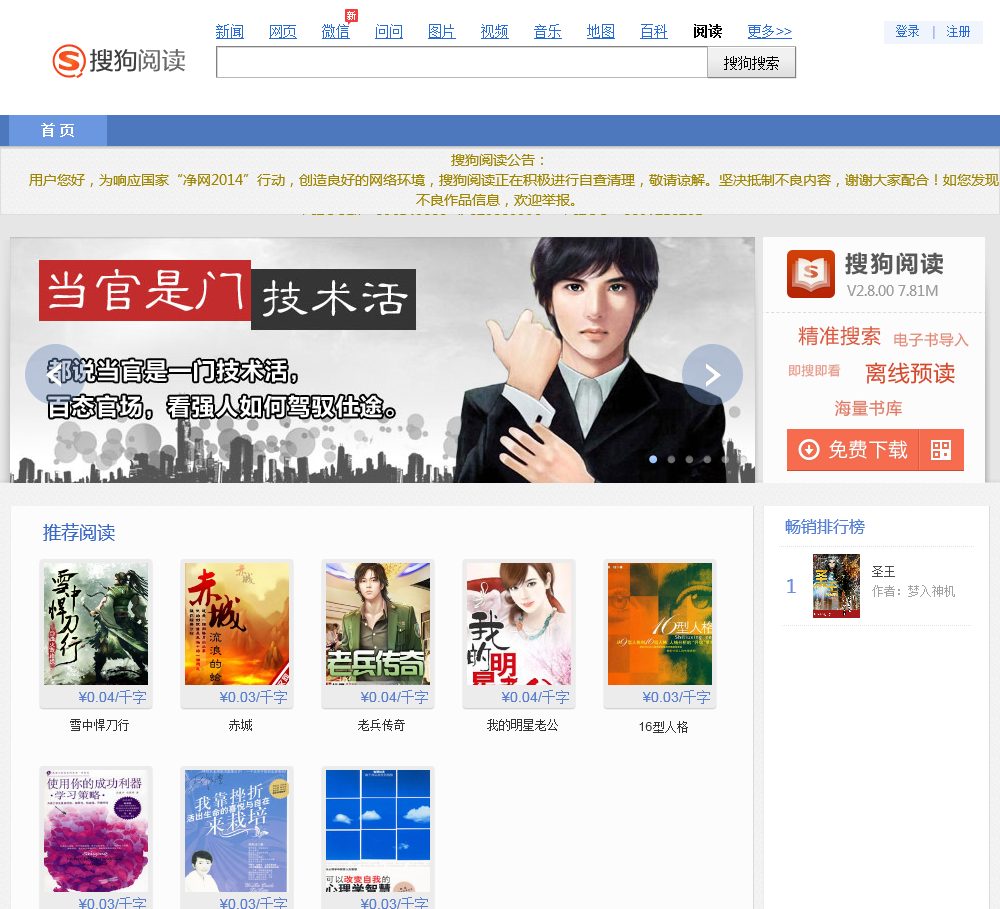Open the 网页 link

pos(283,31)
